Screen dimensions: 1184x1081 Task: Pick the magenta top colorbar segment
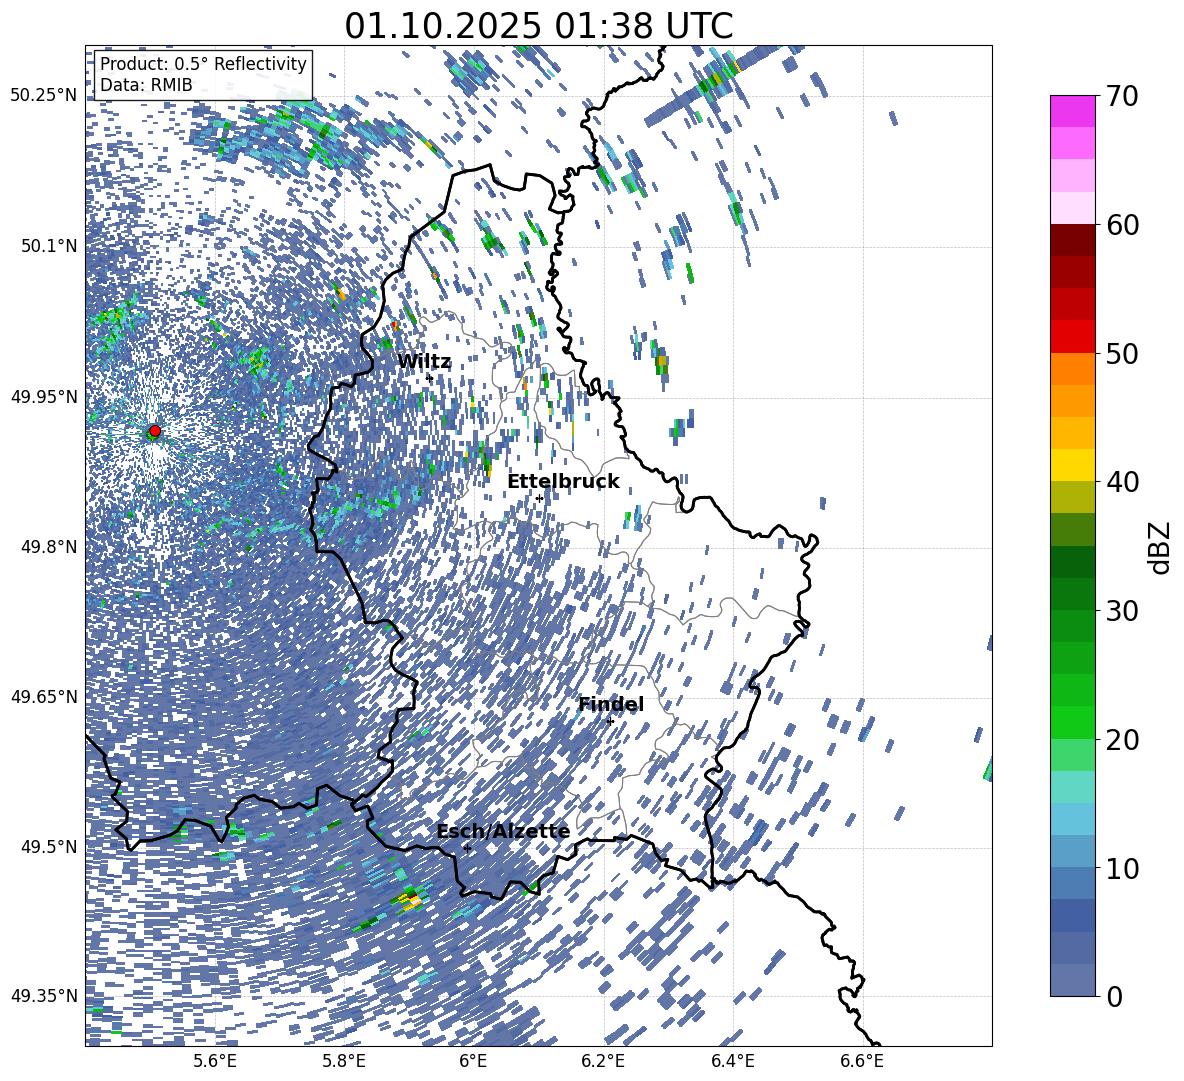[1073, 111]
